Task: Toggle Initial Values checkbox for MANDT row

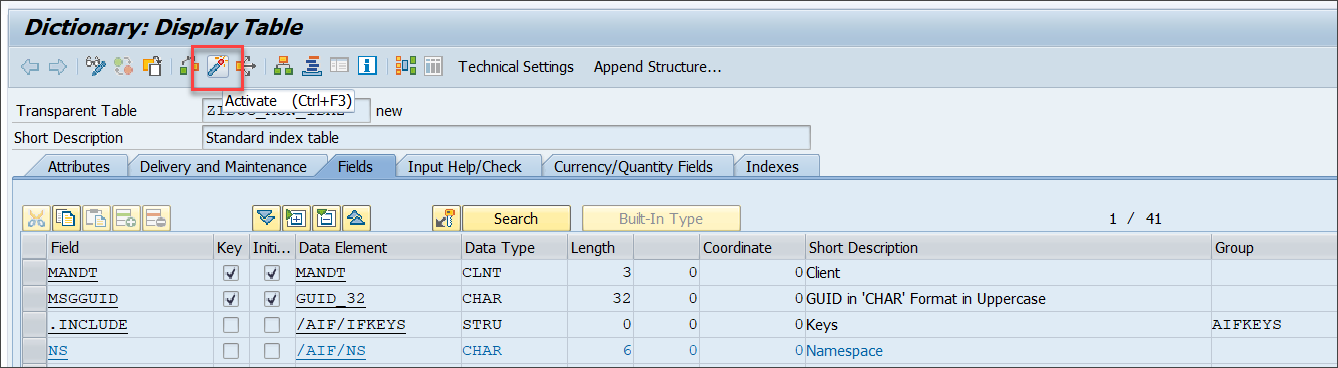Action: click(x=271, y=273)
